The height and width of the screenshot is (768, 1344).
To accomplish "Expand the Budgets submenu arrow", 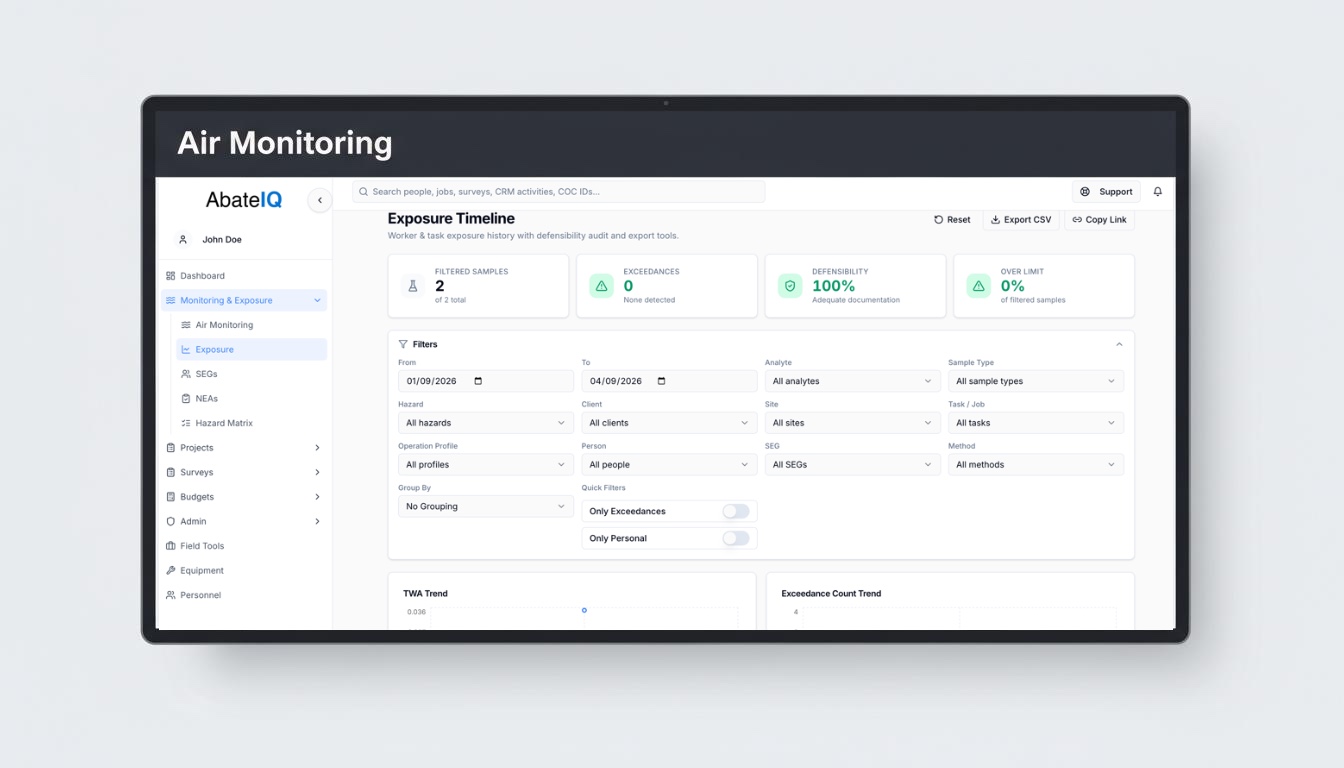I will click(x=317, y=497).
